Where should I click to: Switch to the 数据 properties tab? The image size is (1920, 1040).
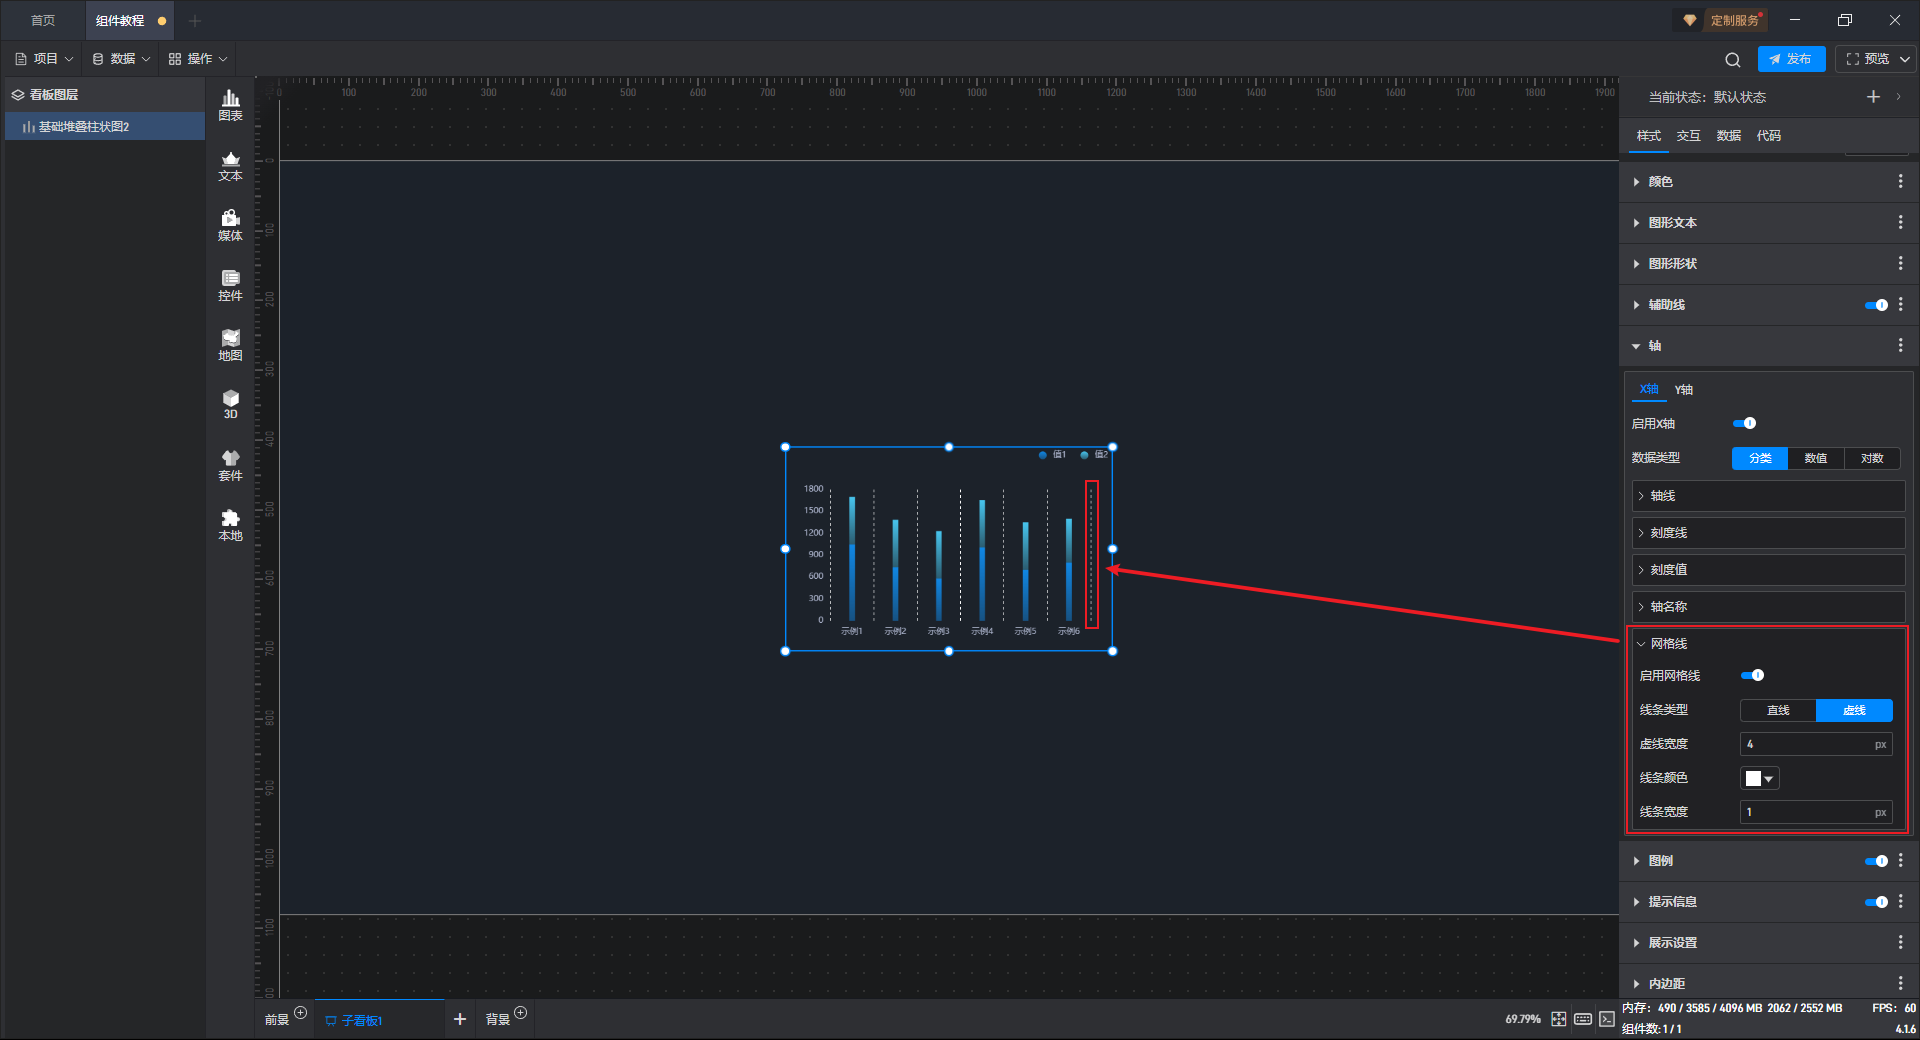click(1728, 136)
